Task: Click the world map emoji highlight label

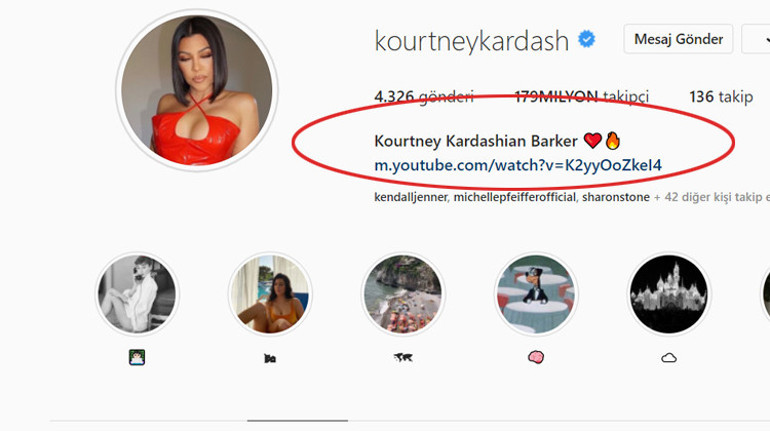Action: (x=403, y=358)
